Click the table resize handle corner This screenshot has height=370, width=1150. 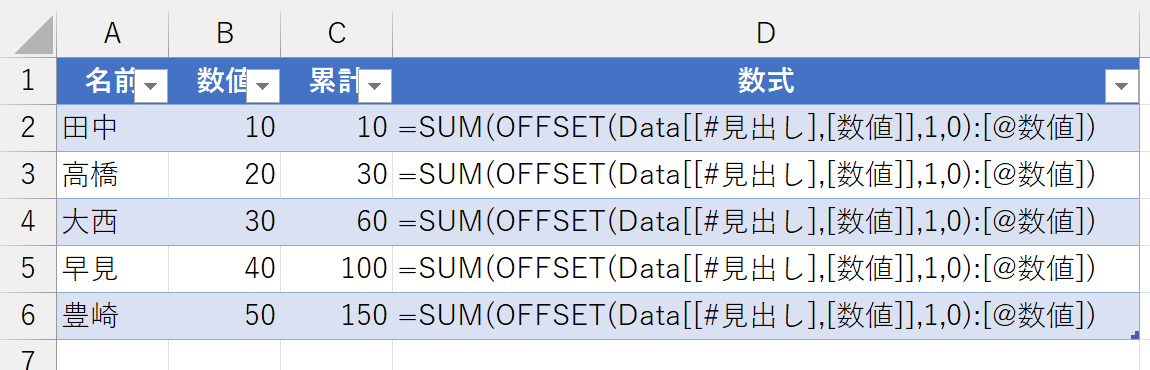1135,335
